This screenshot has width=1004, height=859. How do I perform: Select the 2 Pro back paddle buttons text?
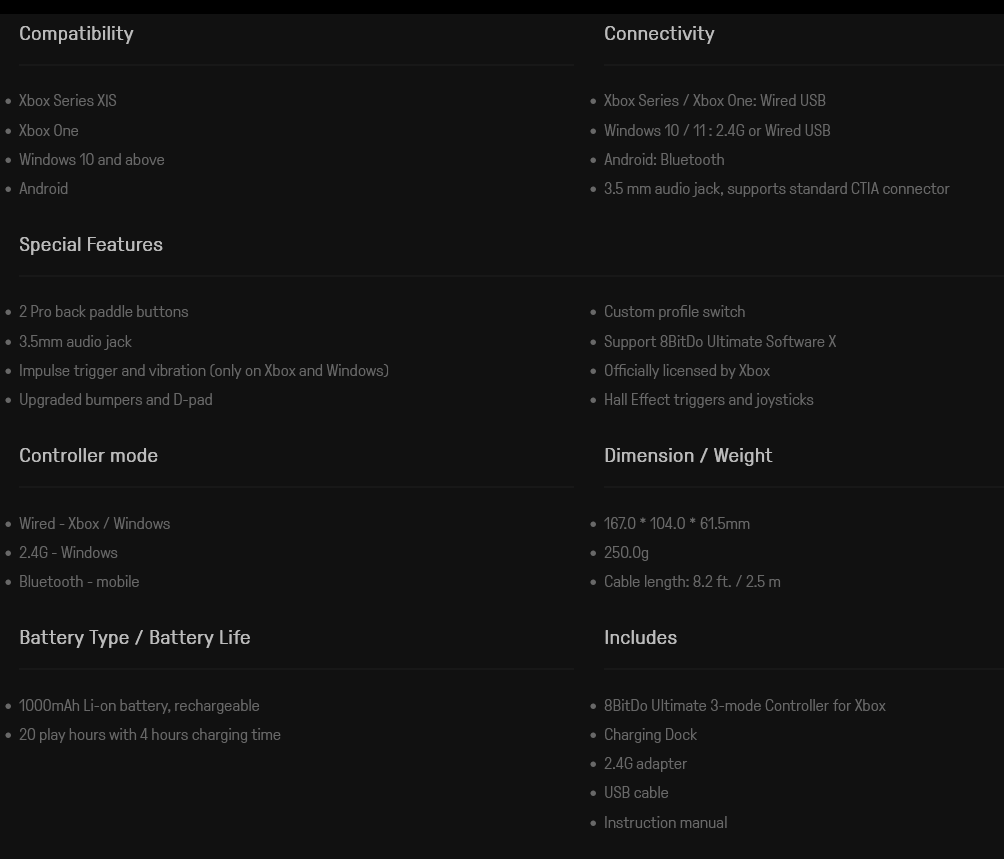(103, 311)
